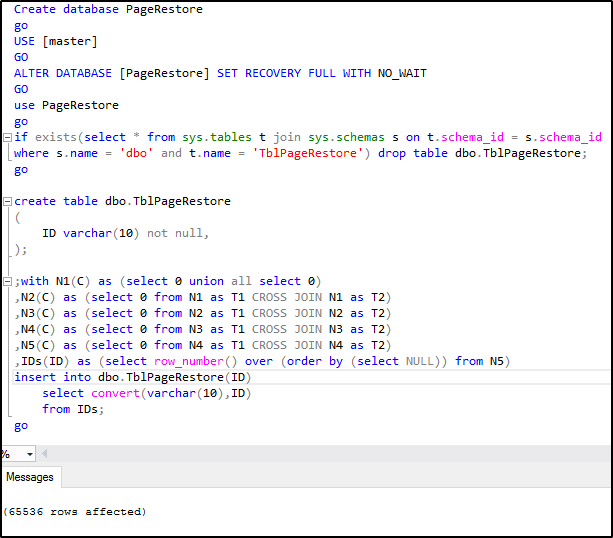Click the 'row_number()' function text
Image resolution: width=613 pixels, height=538 pixels.
coord(195,362)
